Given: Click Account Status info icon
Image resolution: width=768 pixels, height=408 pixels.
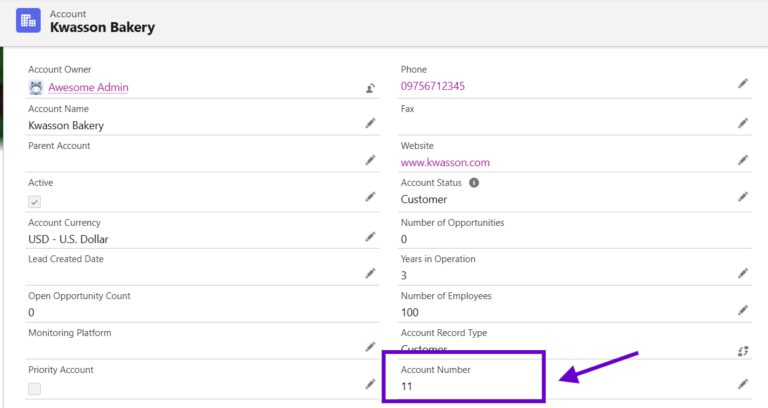Looking at the screenshot, I should click(x=474, y=183).
